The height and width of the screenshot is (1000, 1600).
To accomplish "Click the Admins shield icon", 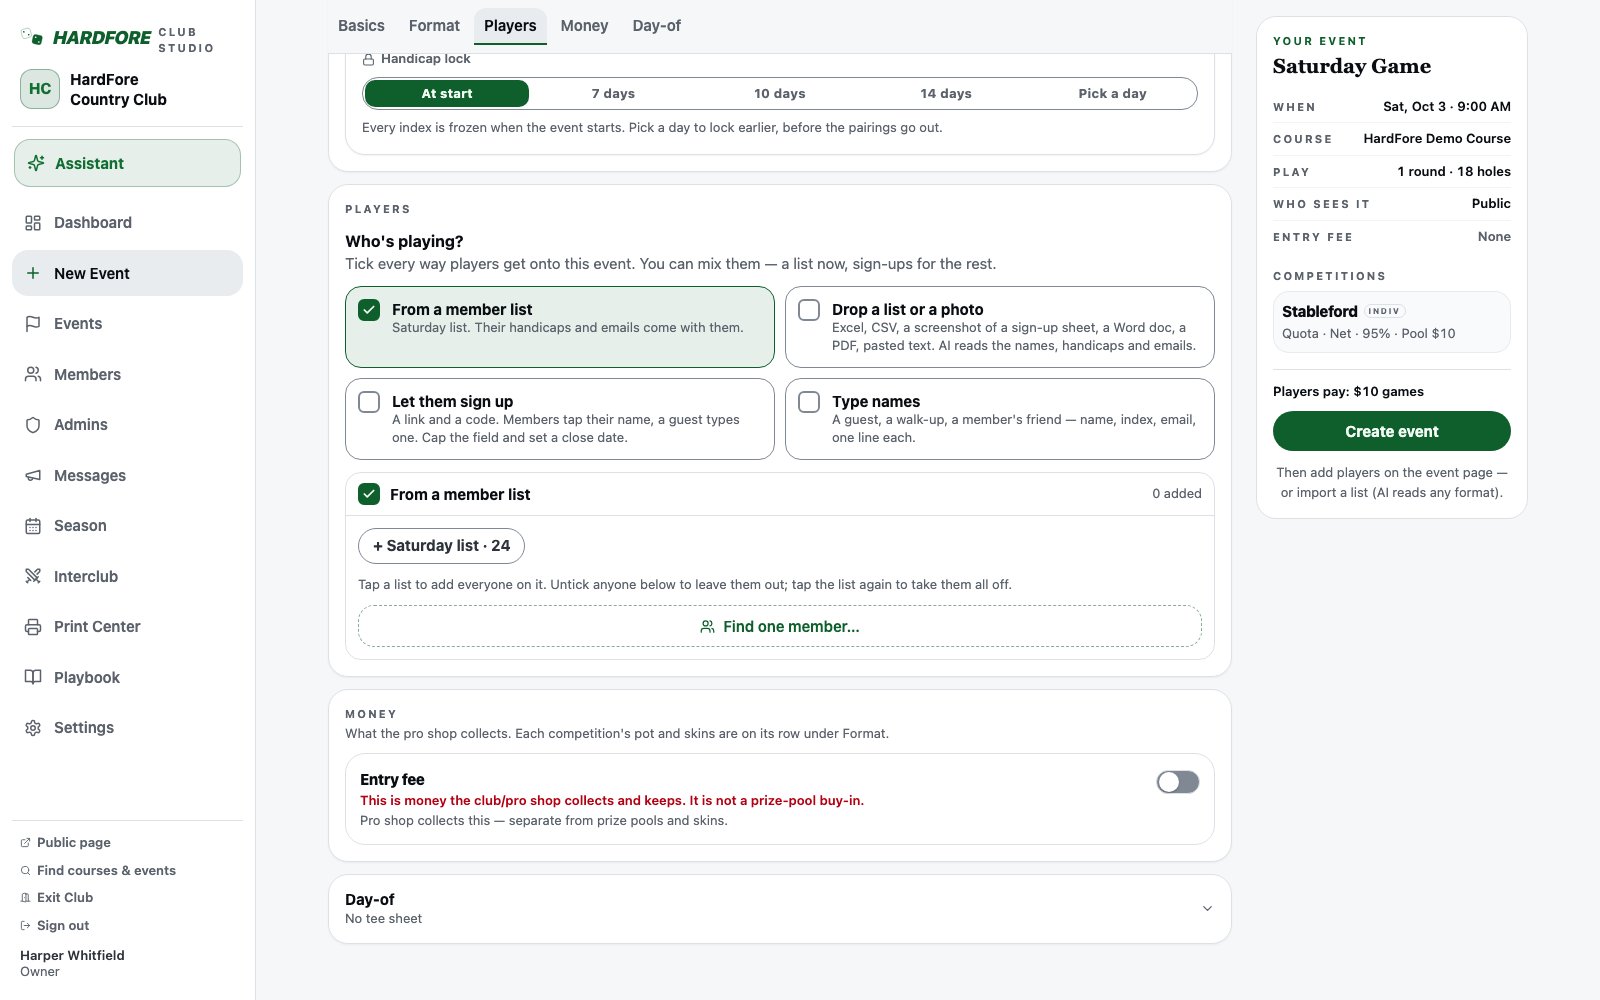I will pos(33,425).
